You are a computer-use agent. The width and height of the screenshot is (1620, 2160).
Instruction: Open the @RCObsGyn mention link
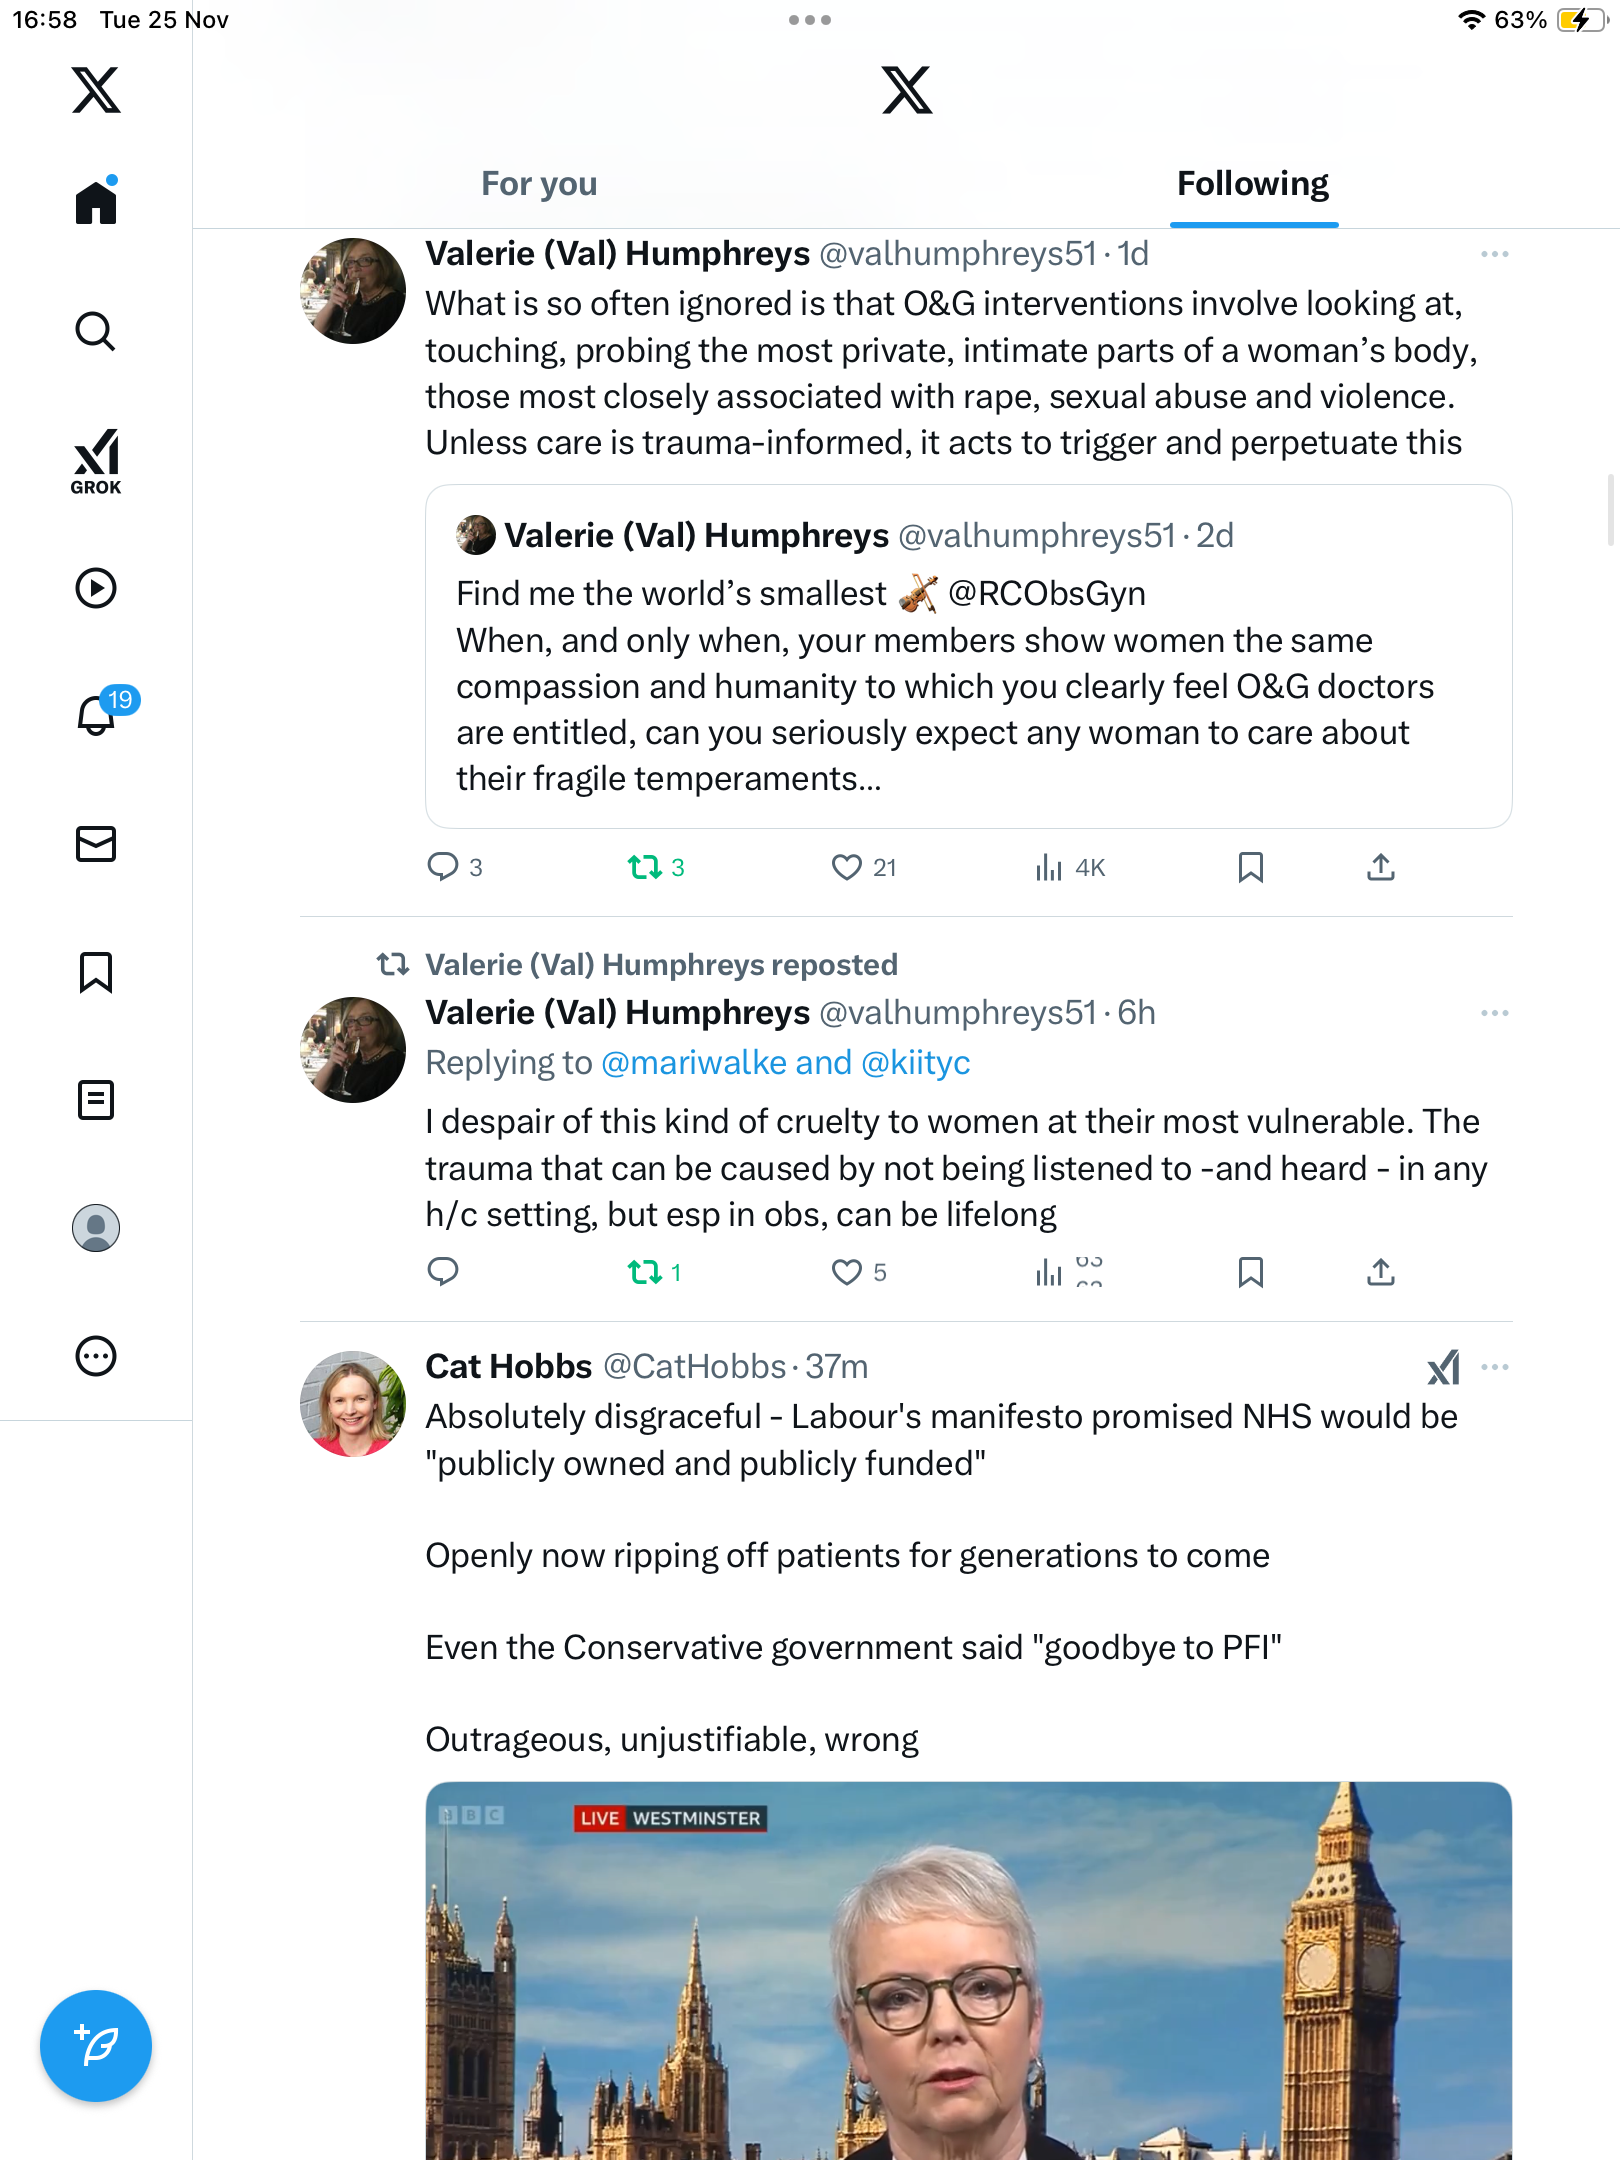click(1047, 594)
